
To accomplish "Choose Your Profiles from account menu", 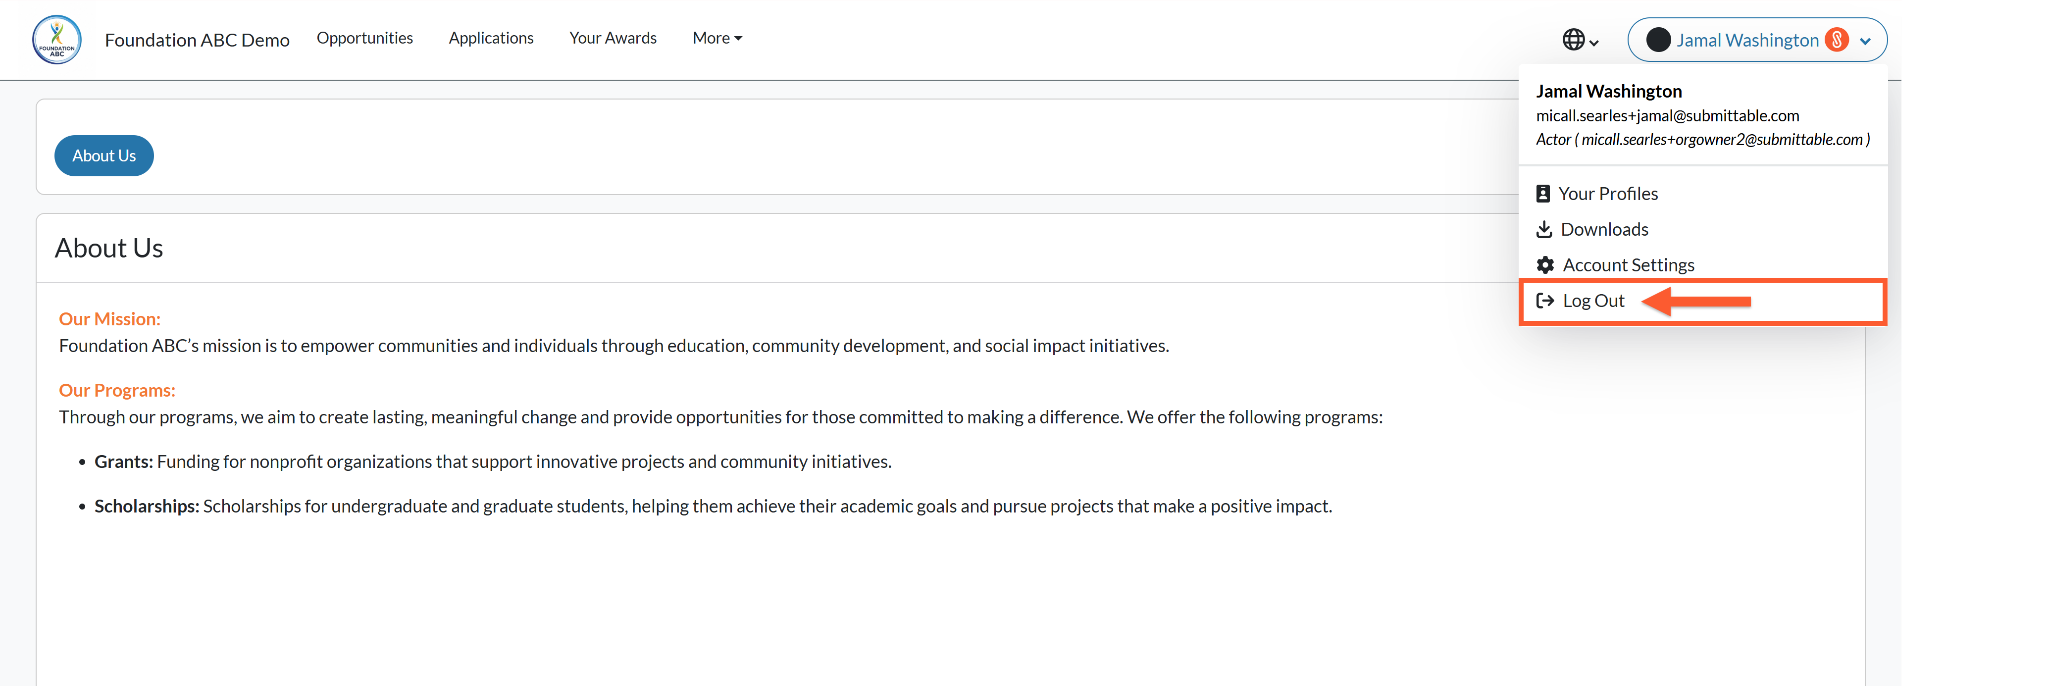I will (x=1703, y=194).
